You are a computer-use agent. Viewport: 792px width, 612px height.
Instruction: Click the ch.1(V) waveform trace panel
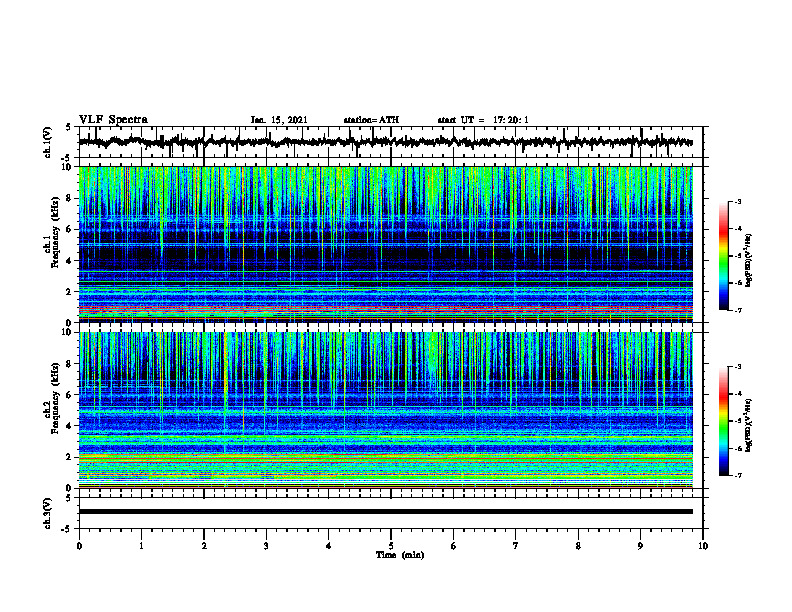[391, 142]
